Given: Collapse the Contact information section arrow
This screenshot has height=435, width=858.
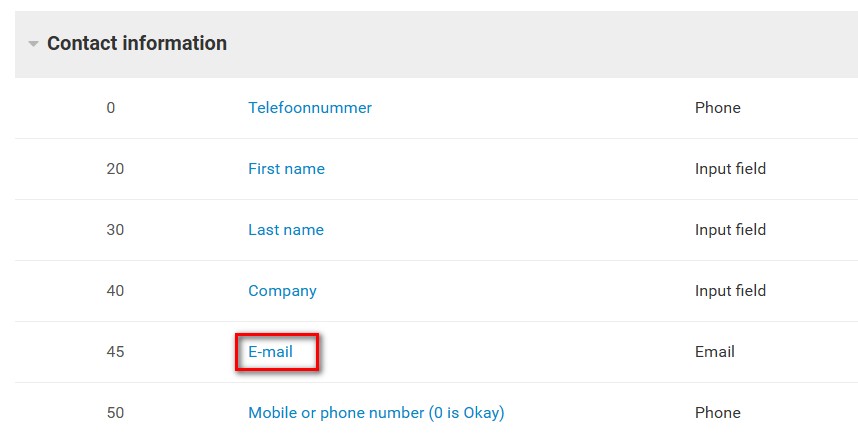Looking at the screenshot, I should 33,44.
